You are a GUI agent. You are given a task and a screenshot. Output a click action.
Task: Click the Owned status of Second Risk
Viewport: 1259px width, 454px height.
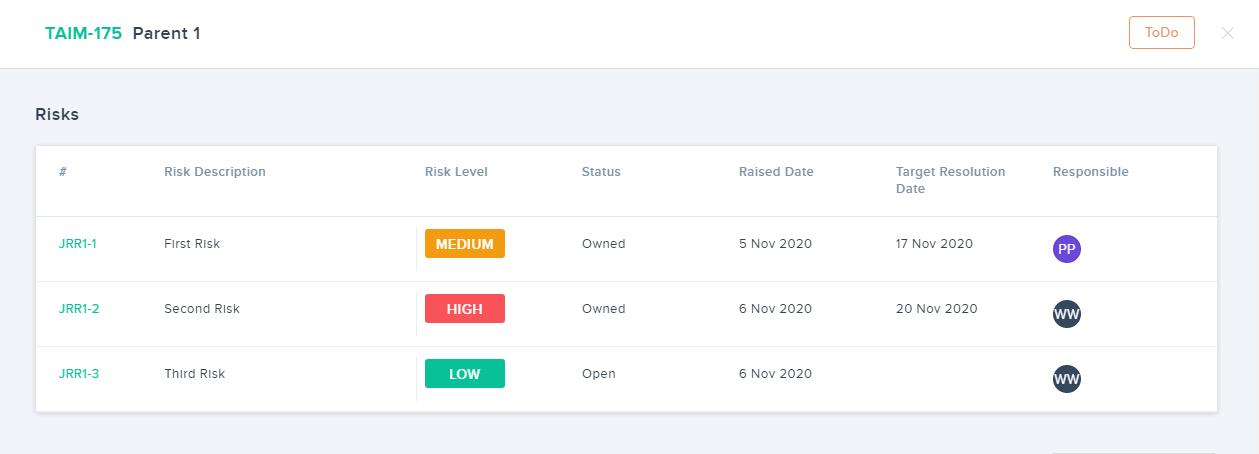pyautogui.click(x=603, y=308)
